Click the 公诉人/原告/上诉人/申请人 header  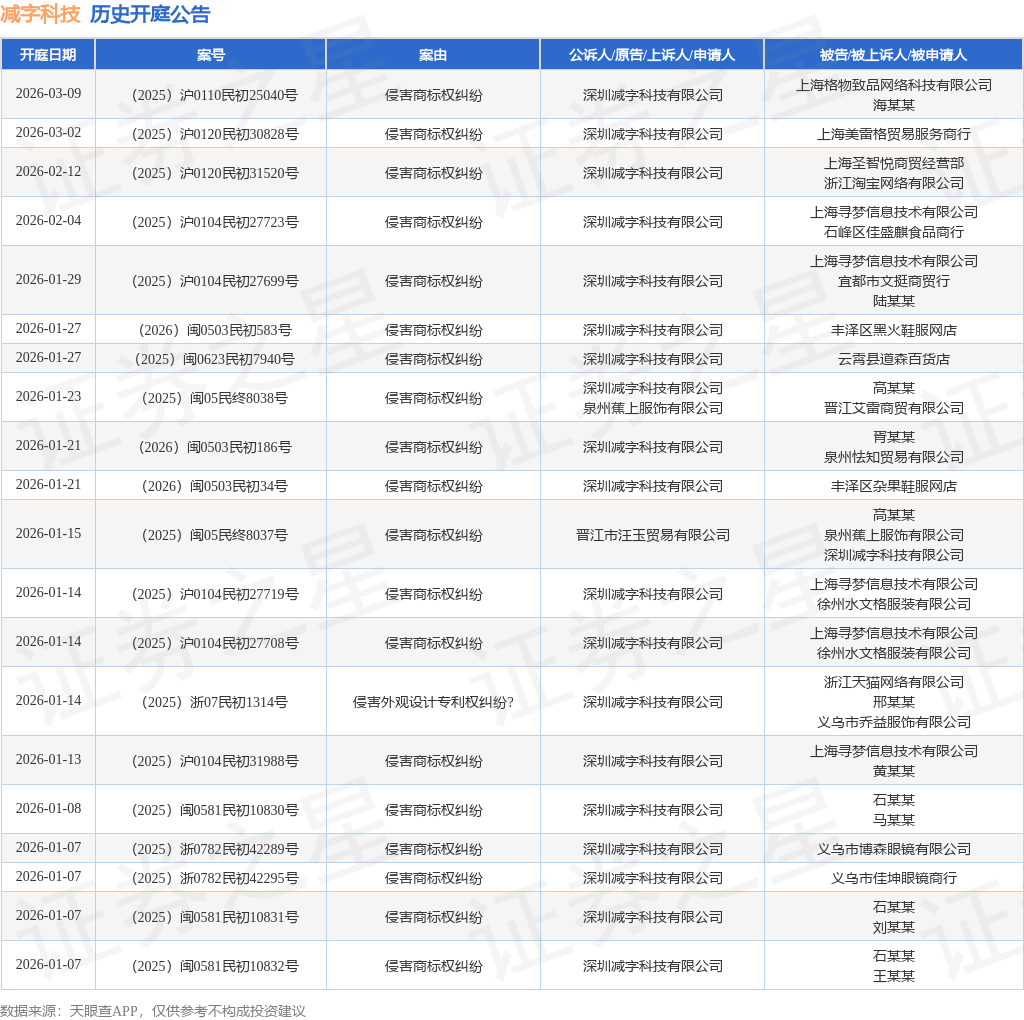[652, 55]
